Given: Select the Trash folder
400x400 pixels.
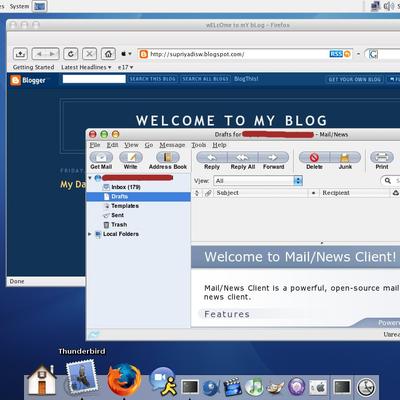Looking at the screenshot, I should (x=138, y=224).
